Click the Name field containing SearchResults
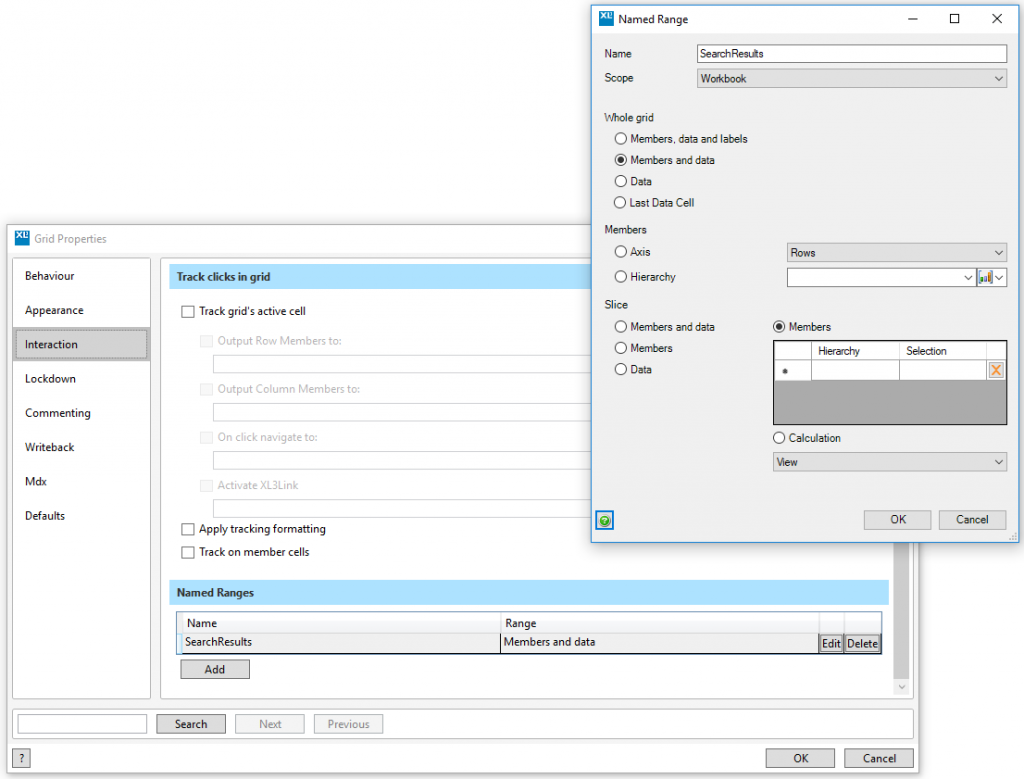1024x779 pixels. point(851,54)
